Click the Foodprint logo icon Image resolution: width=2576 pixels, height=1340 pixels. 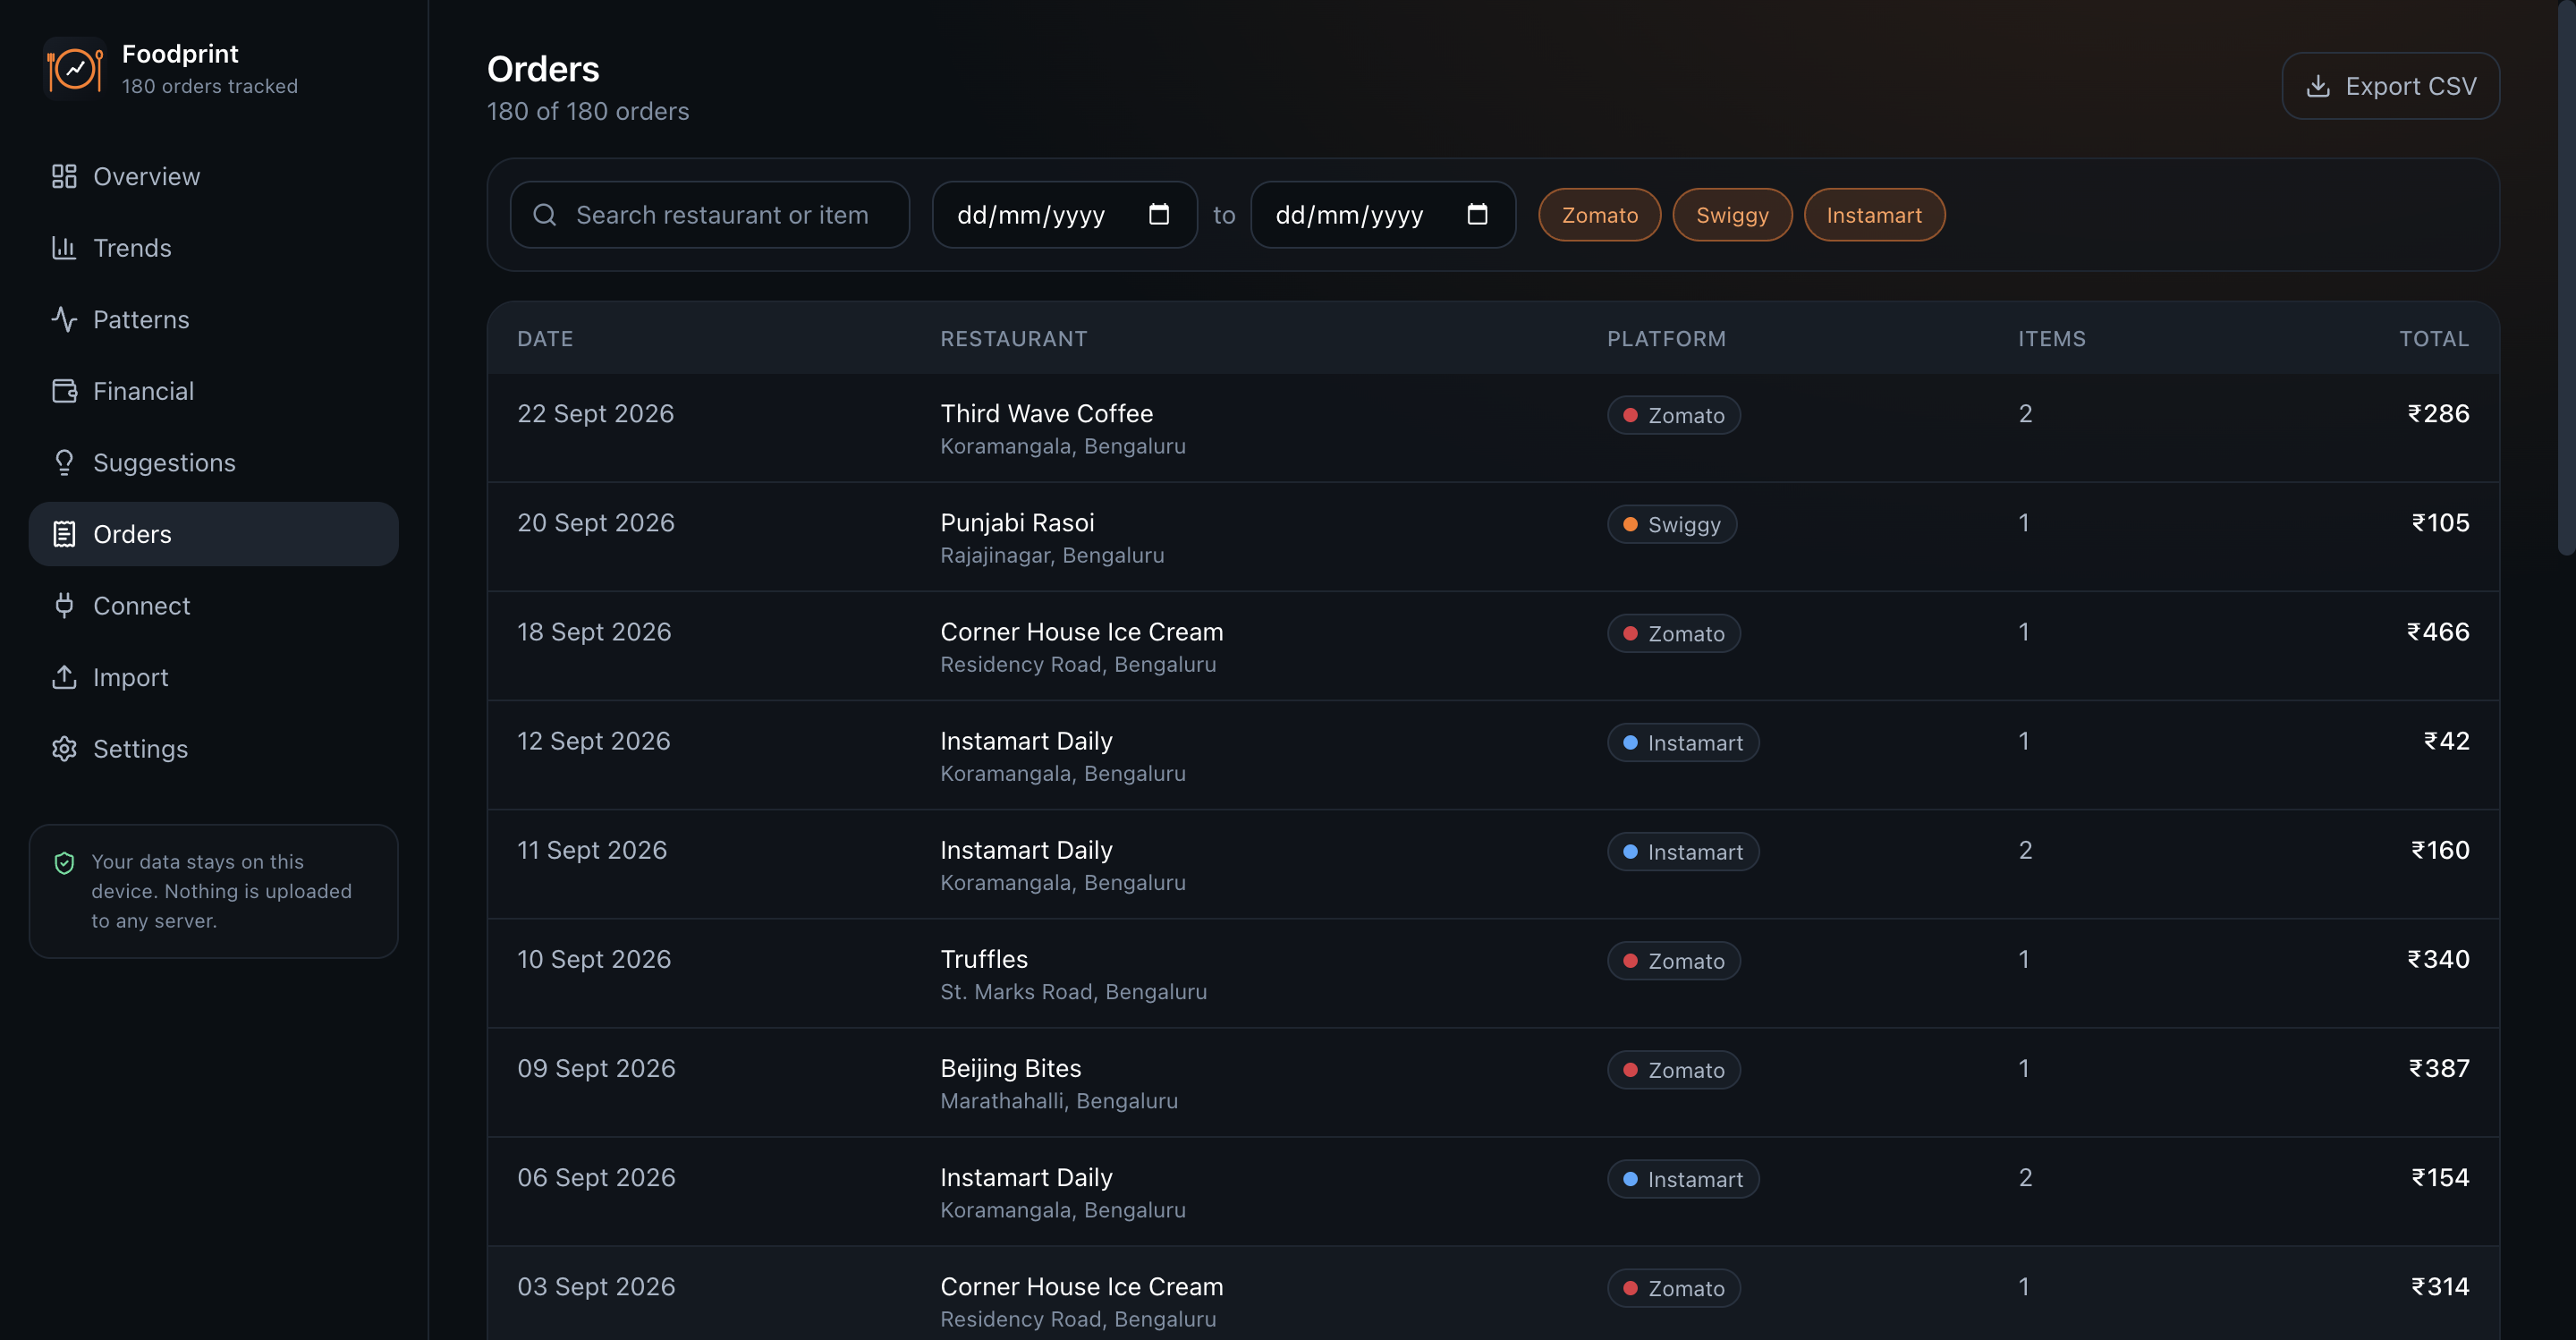73,69
